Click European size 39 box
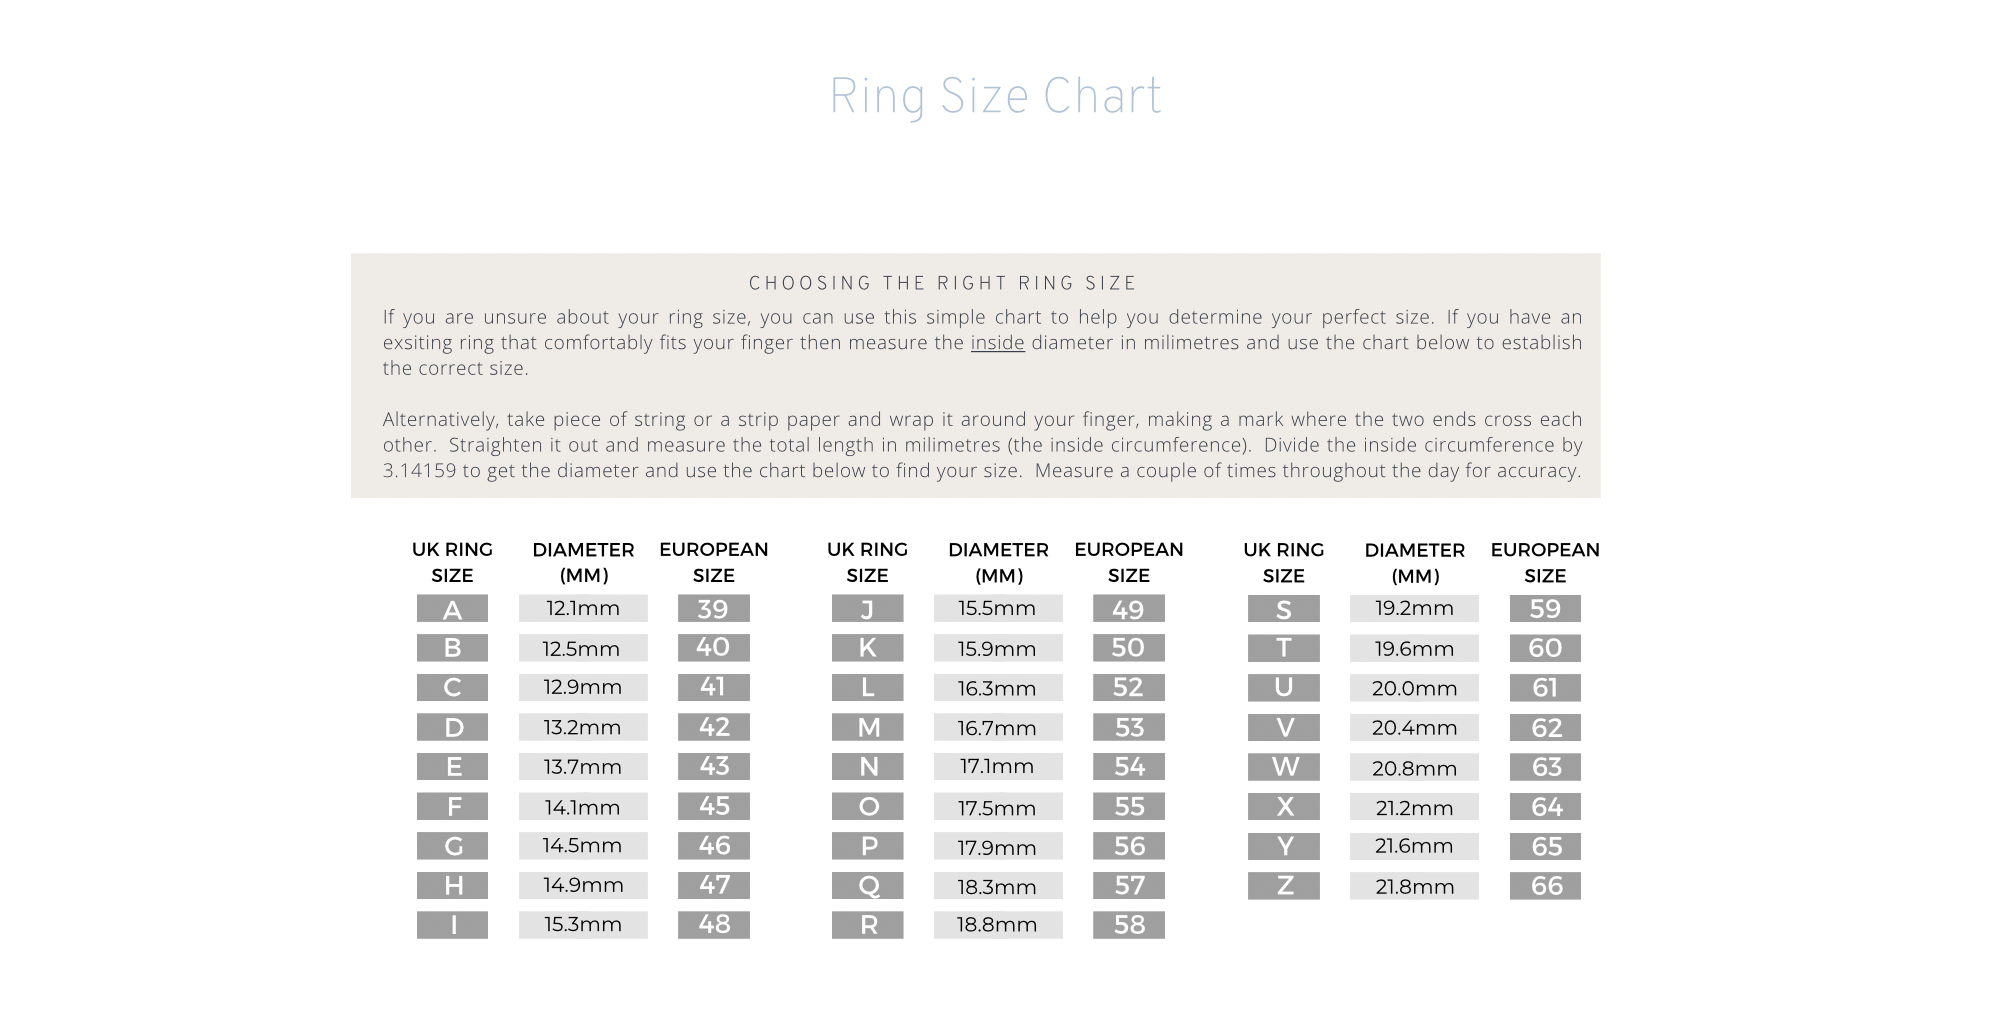The height and width of the screenshot is (1011, 2000). 713,608
